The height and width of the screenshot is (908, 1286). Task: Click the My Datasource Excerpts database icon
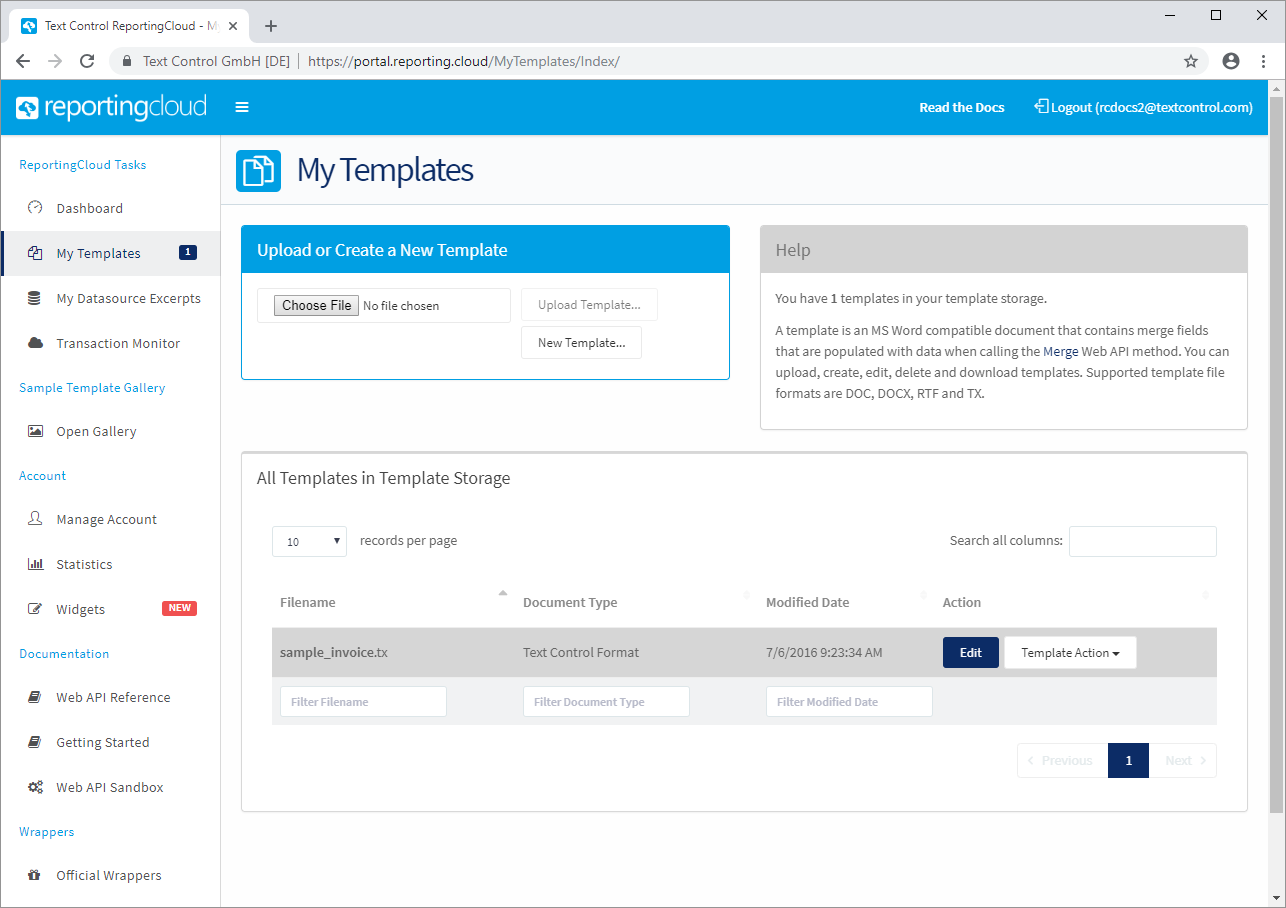[x=35, y=298]
